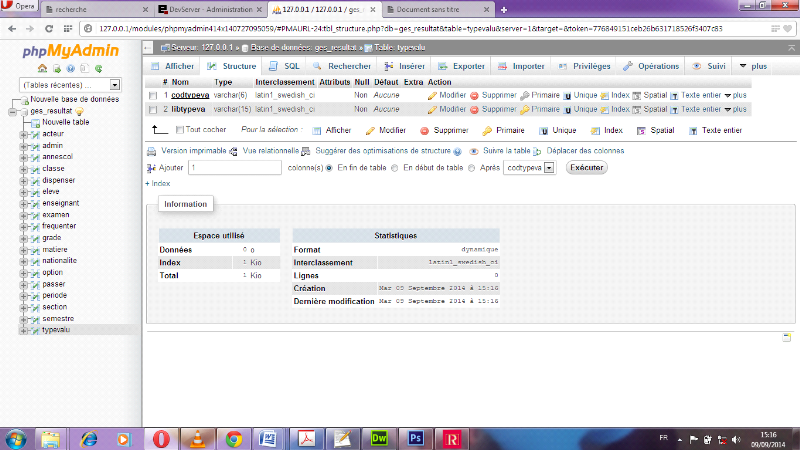Check the codtypeva column checkbox
The width and height of the screenshot is (800, 450).
point(153,95)
